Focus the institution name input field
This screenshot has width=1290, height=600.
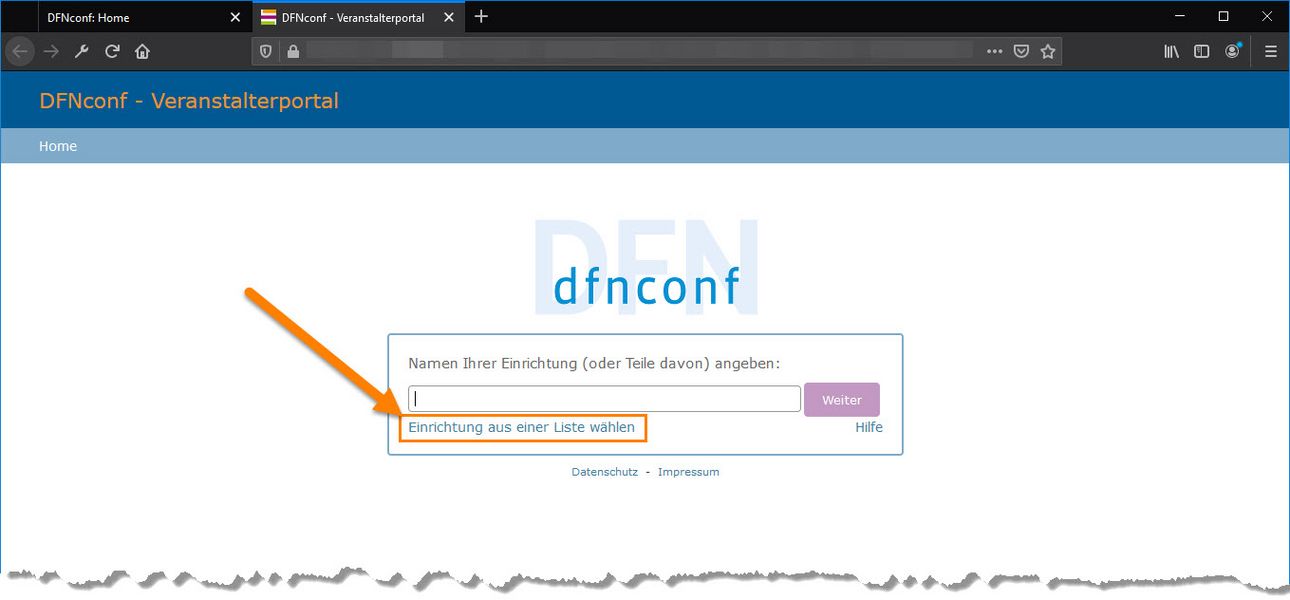604,399
